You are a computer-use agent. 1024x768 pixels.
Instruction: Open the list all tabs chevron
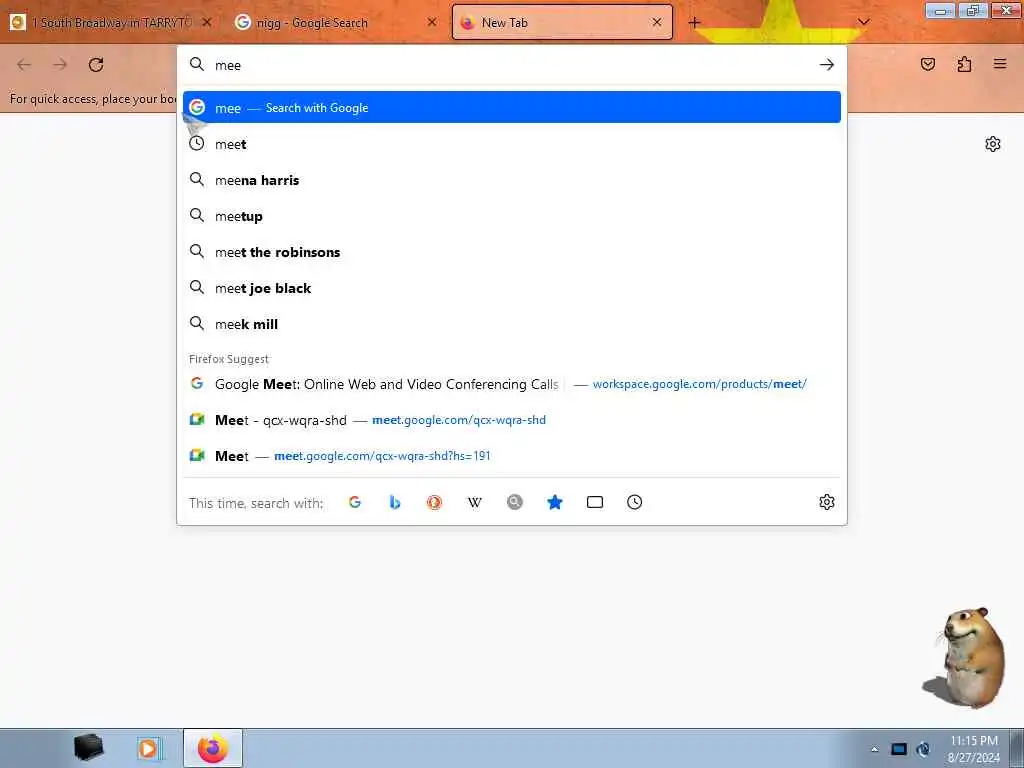863,22
